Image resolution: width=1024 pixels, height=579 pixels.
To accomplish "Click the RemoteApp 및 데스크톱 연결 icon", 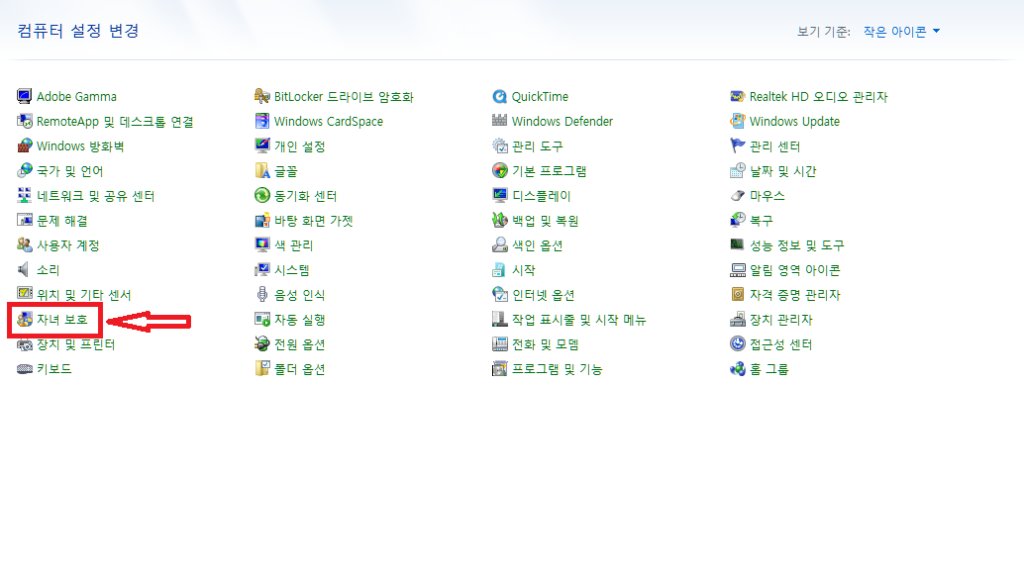I will point(24,121).
